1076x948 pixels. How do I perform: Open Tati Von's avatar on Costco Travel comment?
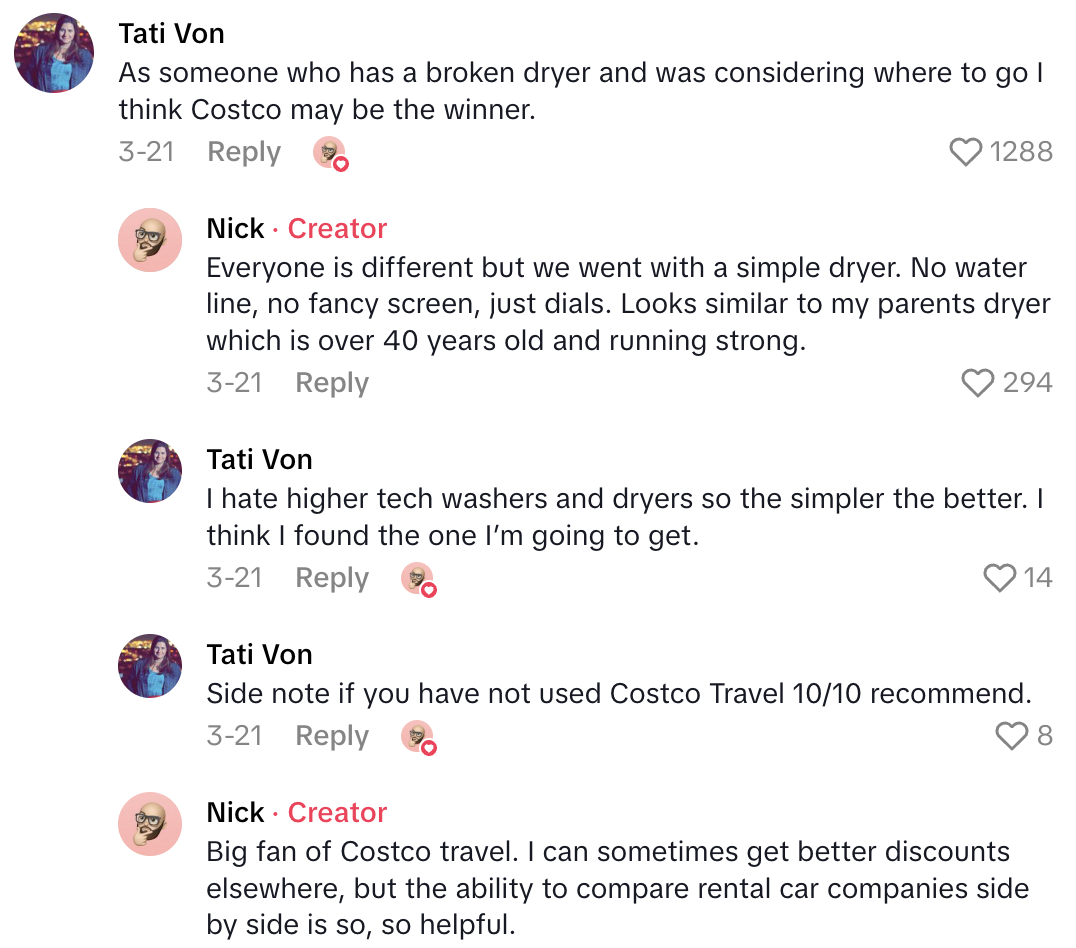[150, 666]
